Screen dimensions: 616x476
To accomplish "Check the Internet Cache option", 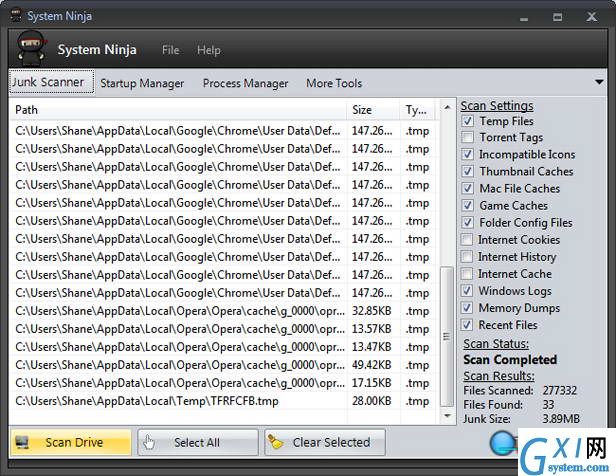I will (x=467, y=274).
